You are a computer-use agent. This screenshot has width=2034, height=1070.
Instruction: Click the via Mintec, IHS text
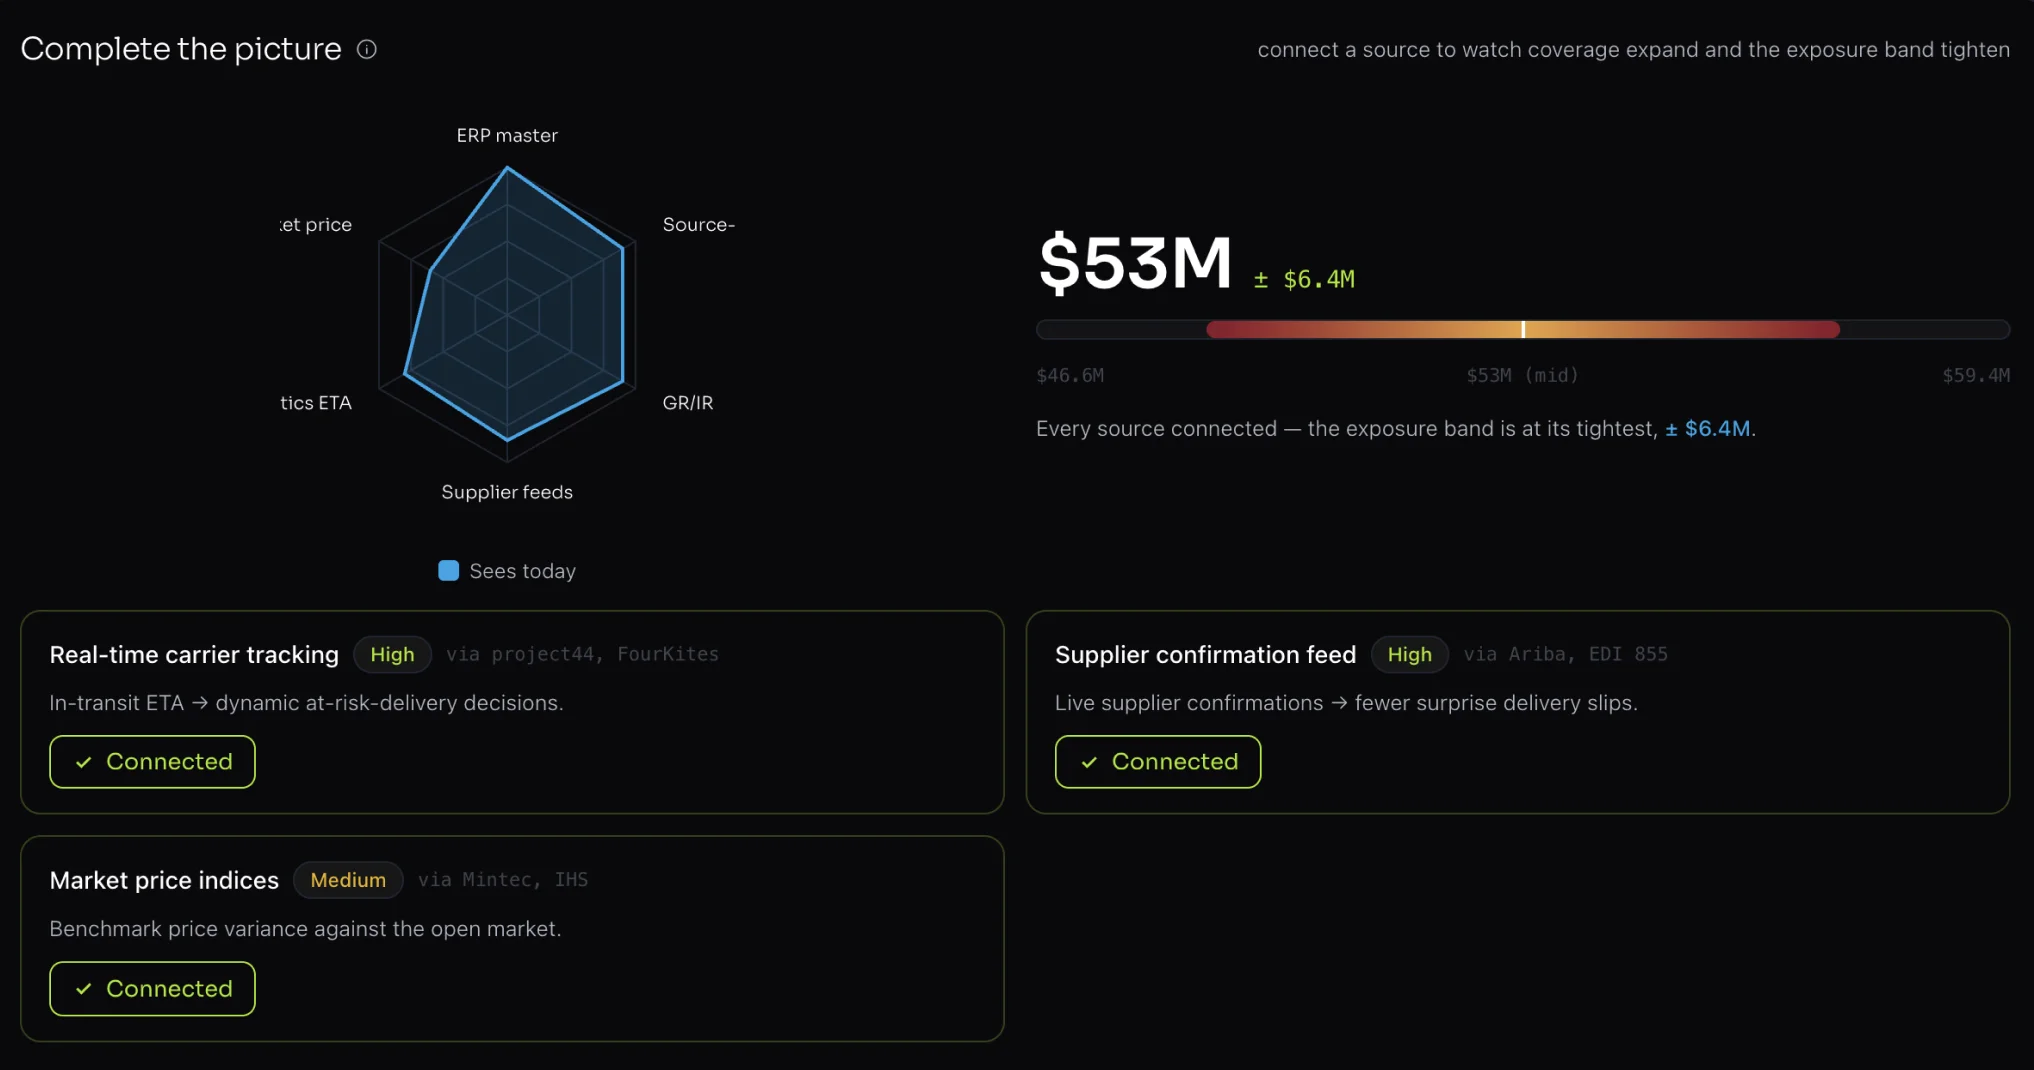[x=503, y=880]
